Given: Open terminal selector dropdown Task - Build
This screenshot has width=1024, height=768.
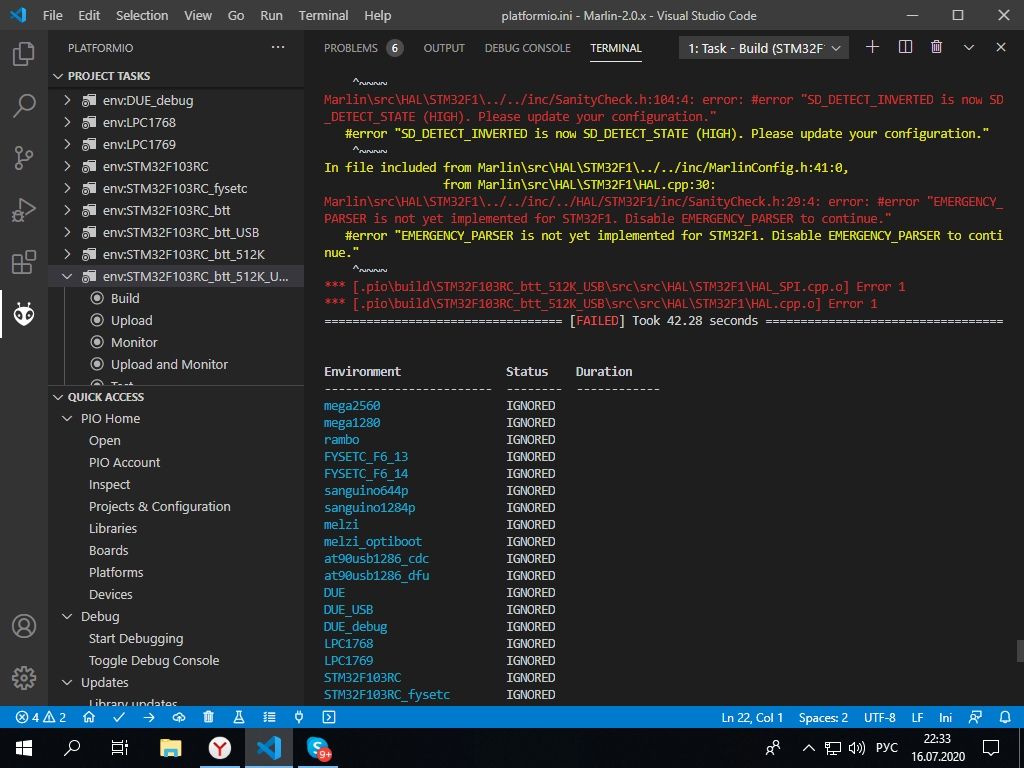Looking at the screenshot, I should click(x=763, y=48).
